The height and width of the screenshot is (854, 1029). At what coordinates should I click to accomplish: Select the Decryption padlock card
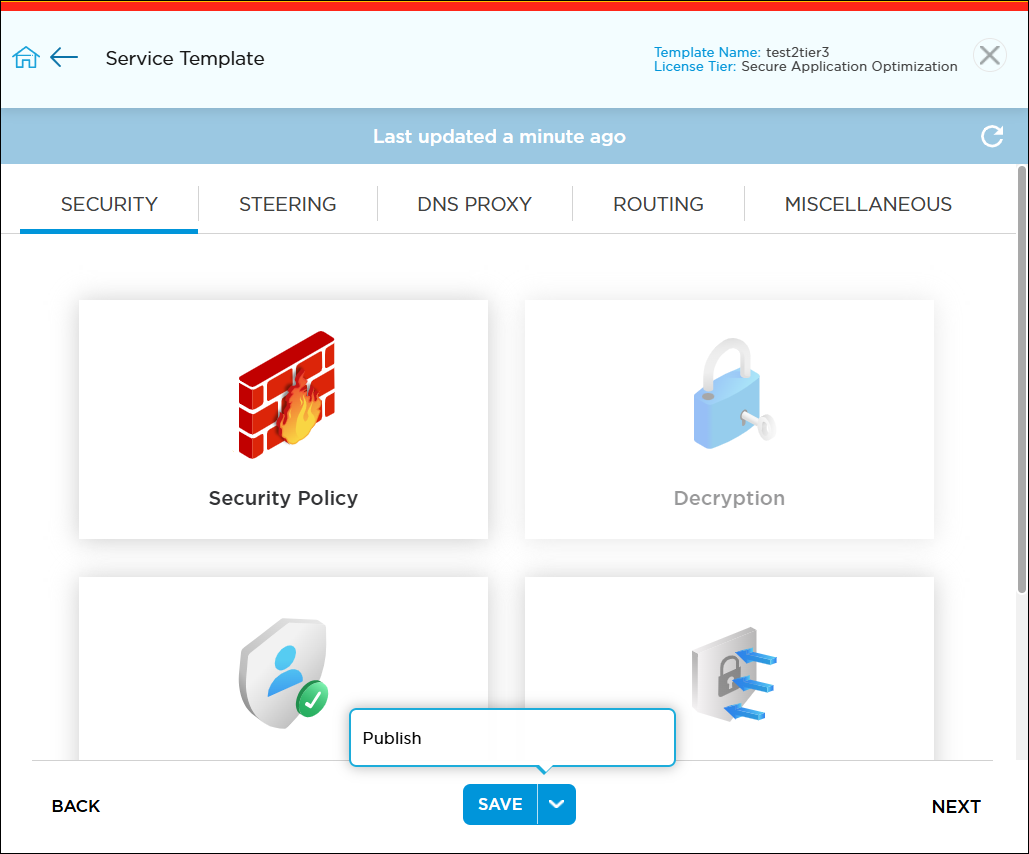click(729, 420)
